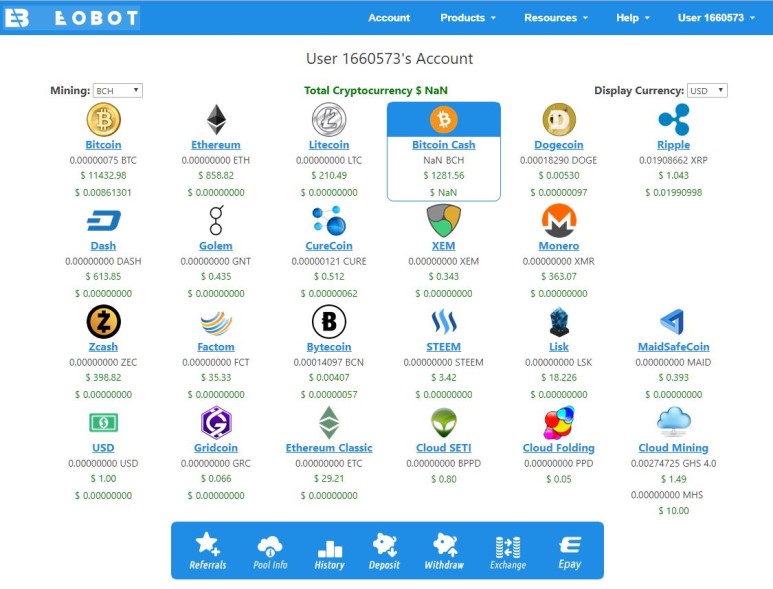The width and height of the screenshot is (773, 589).
Task: Click the Eobot logo in header
Action: click(71, 18)
